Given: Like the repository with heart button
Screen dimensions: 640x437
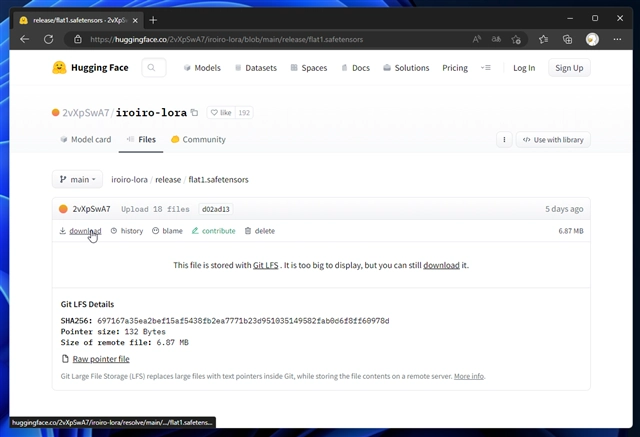Looking at the screenshot, I should pos(221,113).
